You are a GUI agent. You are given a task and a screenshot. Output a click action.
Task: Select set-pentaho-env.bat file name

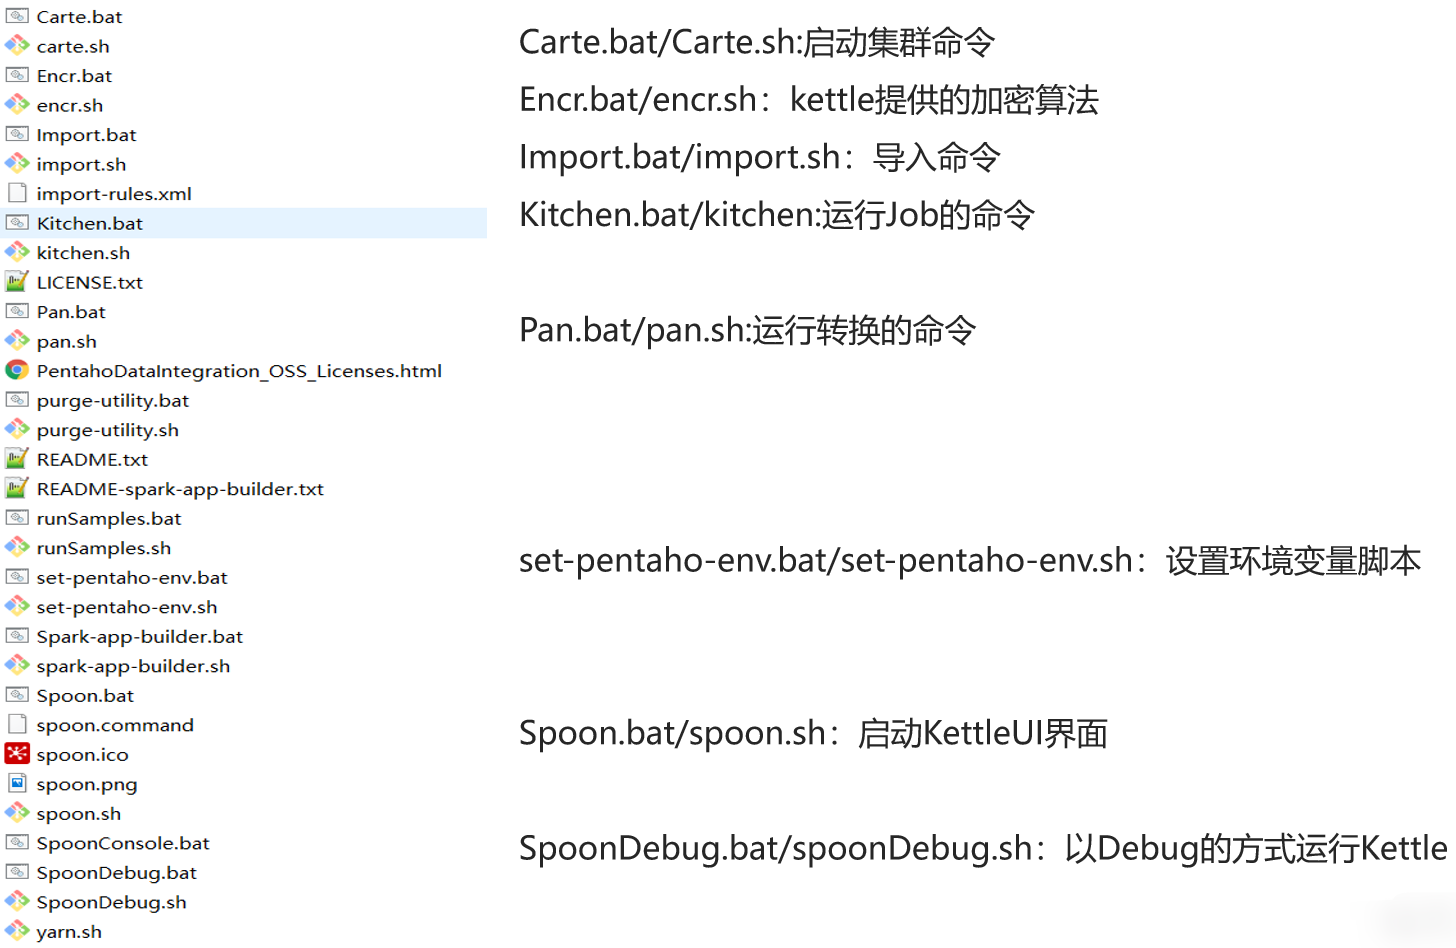132,577
